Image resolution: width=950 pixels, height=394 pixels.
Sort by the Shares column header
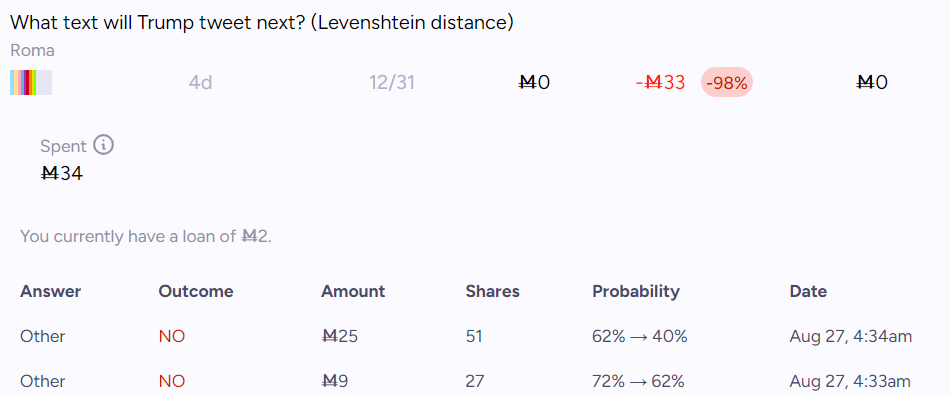coord(493,292)
